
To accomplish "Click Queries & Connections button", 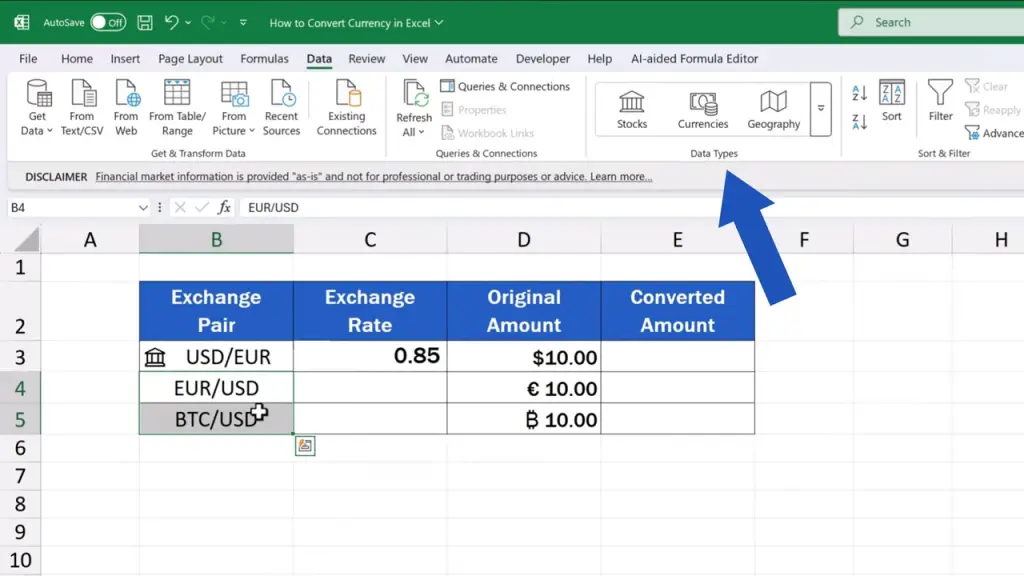I will [x=505, y=87].
